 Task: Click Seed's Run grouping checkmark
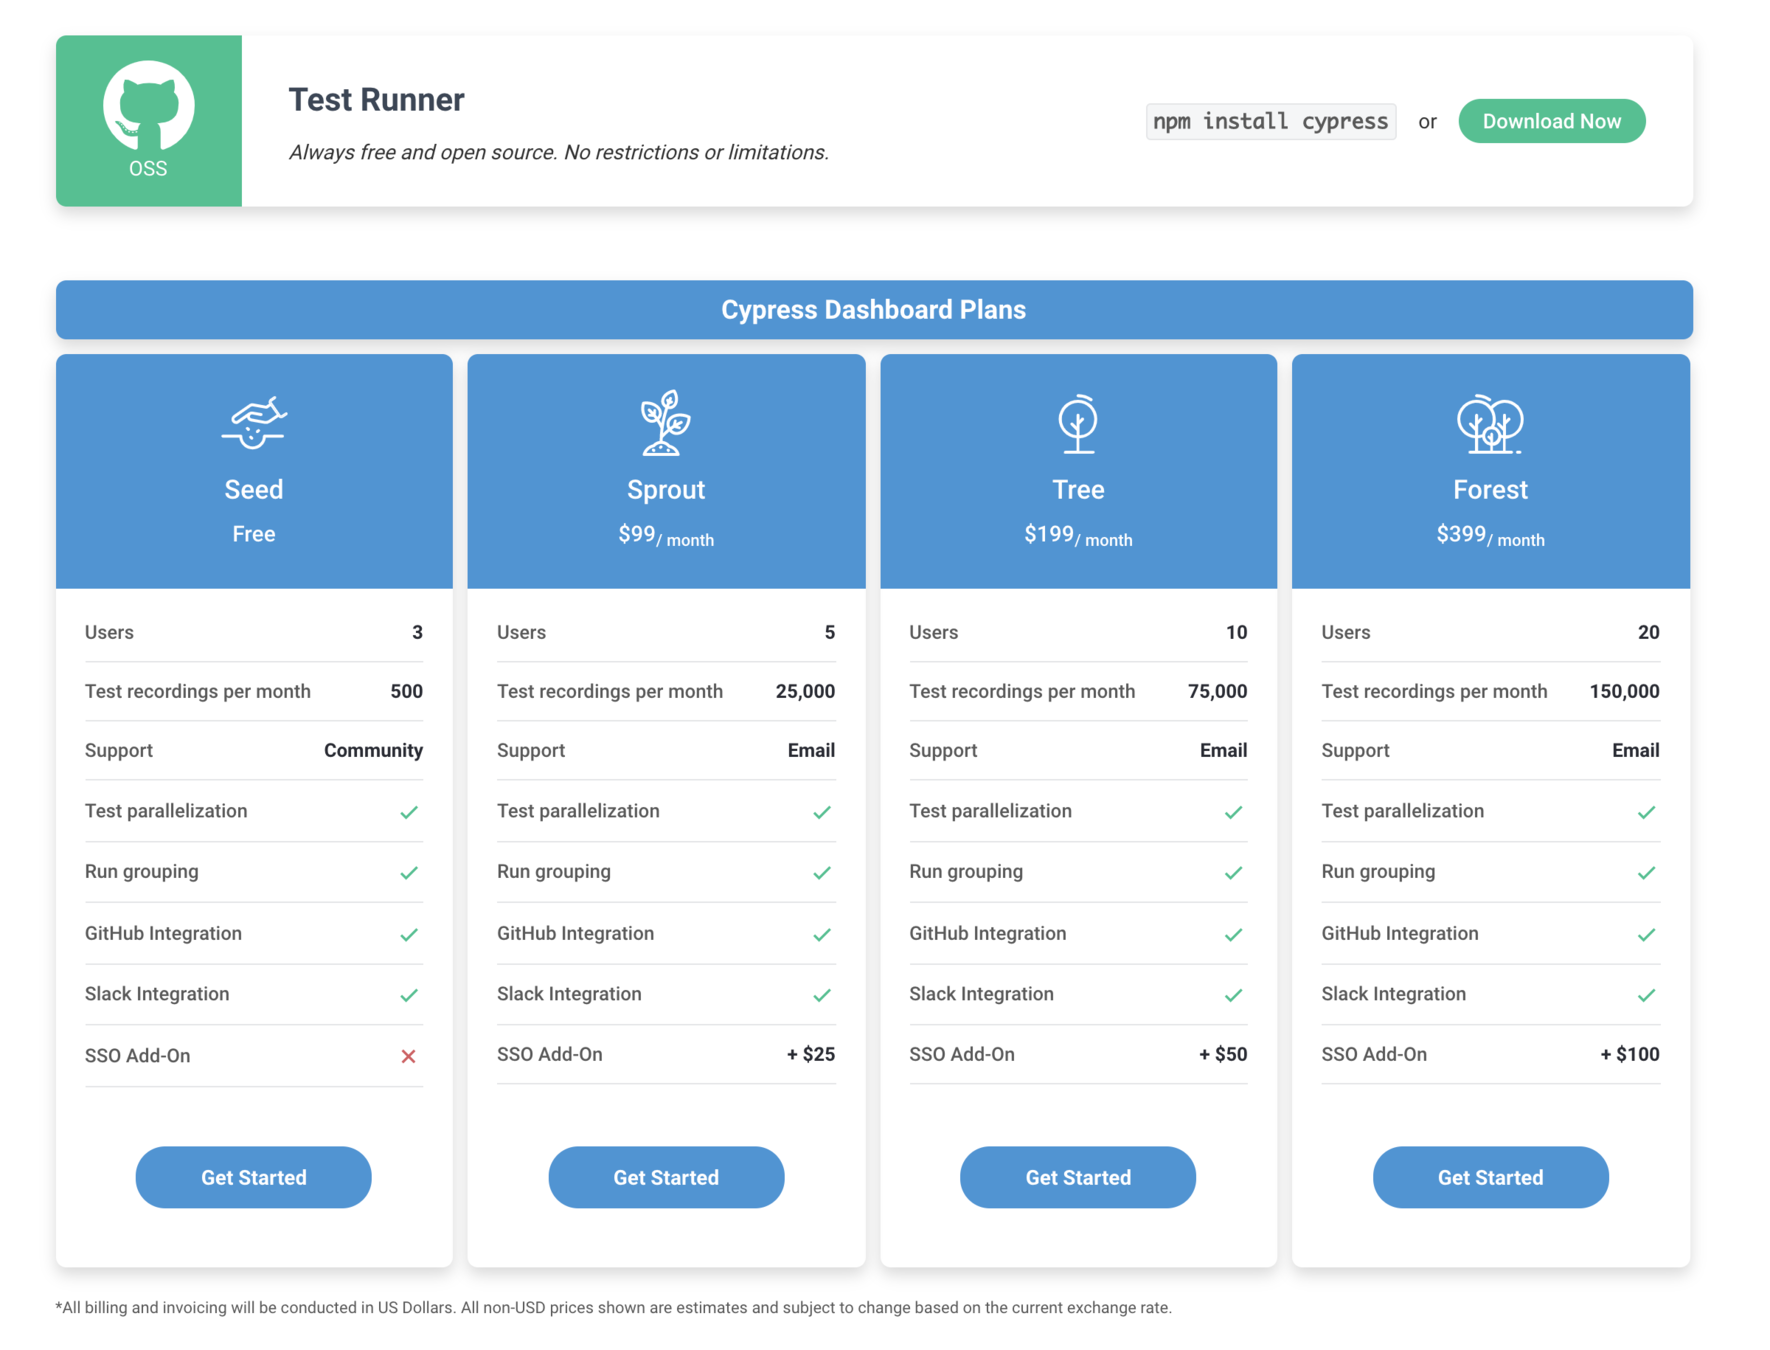click(409, 873)
